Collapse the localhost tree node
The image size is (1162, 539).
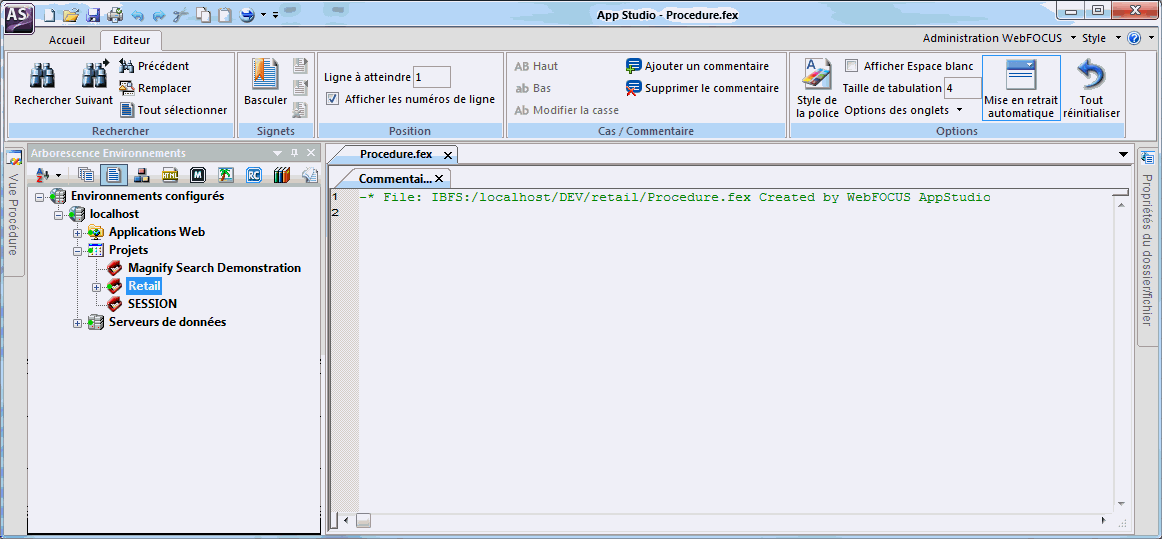(59, 214)
